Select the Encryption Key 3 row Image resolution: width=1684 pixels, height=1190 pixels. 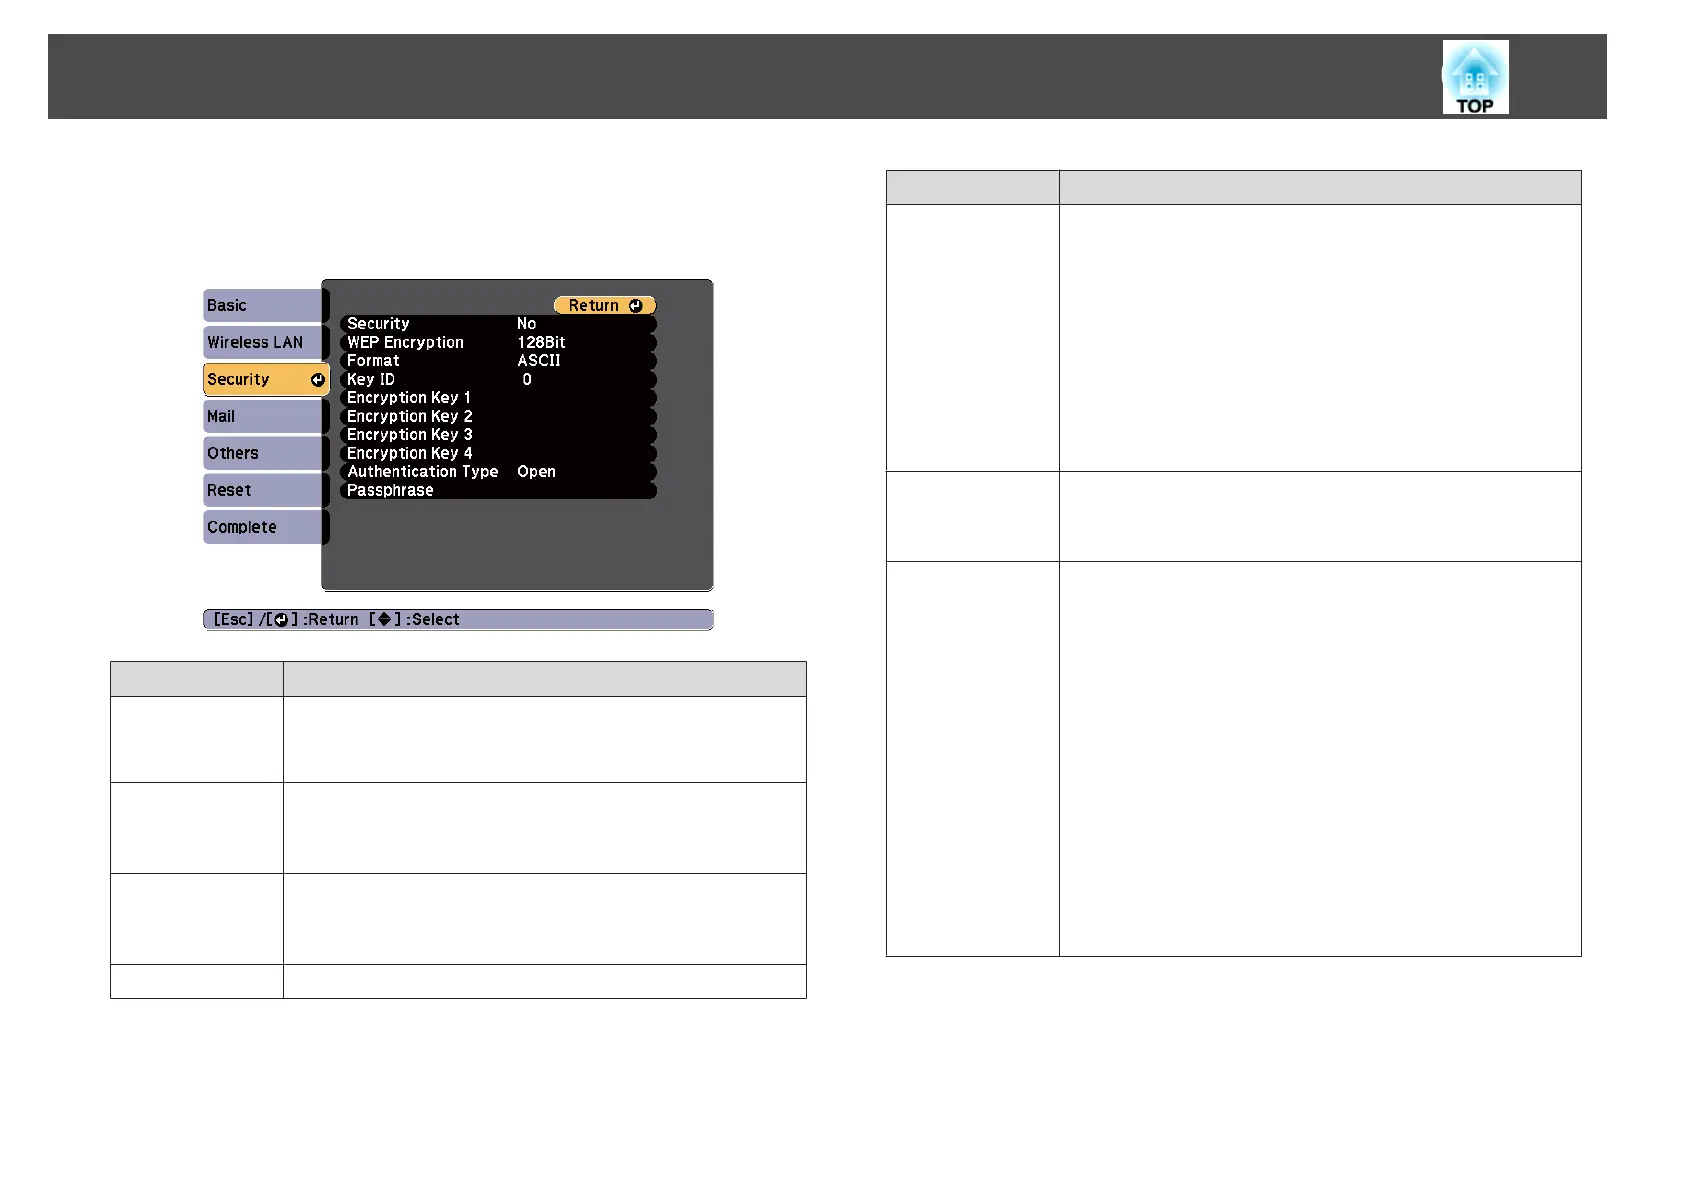(x=498, y=435)
